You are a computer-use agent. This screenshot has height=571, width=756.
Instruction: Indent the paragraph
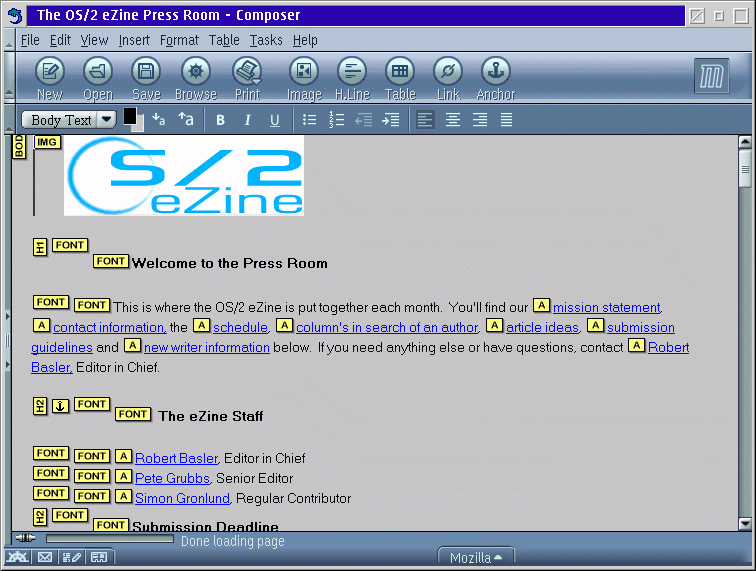(391, 120)
